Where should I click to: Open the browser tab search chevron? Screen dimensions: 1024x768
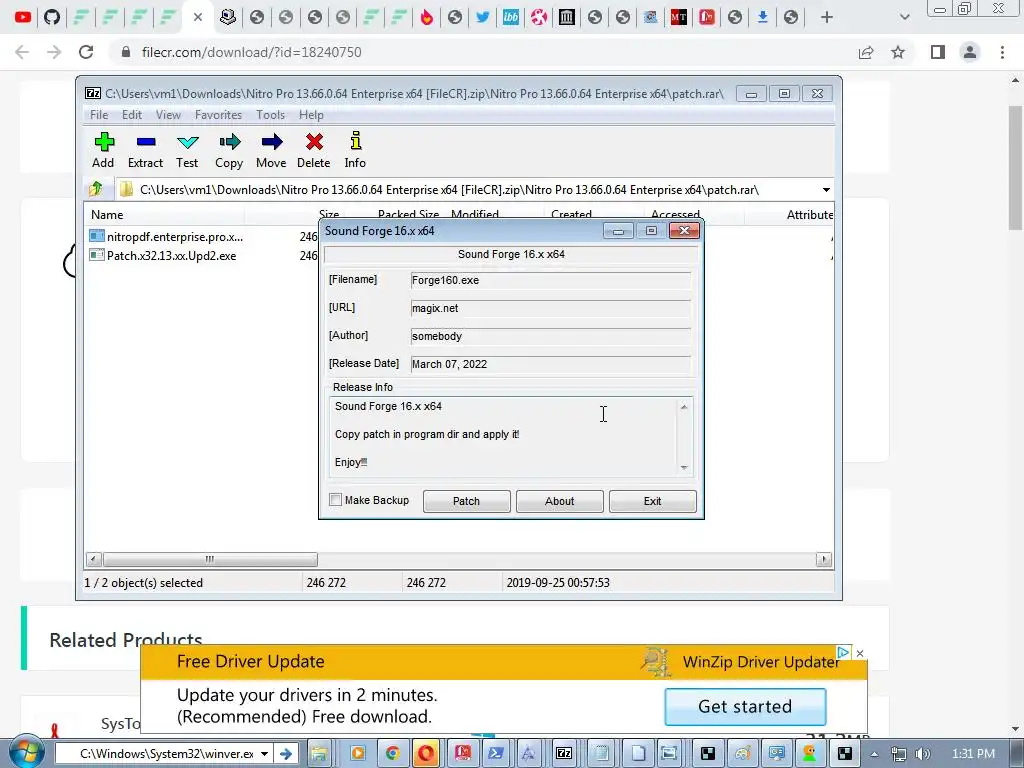[x=904, y=17]
